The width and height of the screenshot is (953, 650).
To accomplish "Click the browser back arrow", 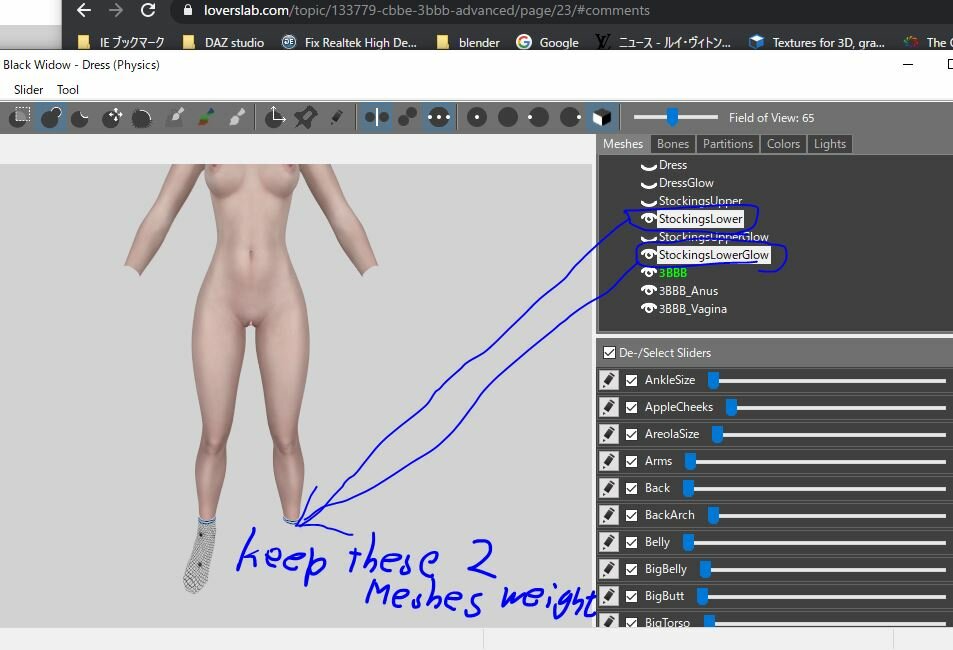I will click(84, 10).
